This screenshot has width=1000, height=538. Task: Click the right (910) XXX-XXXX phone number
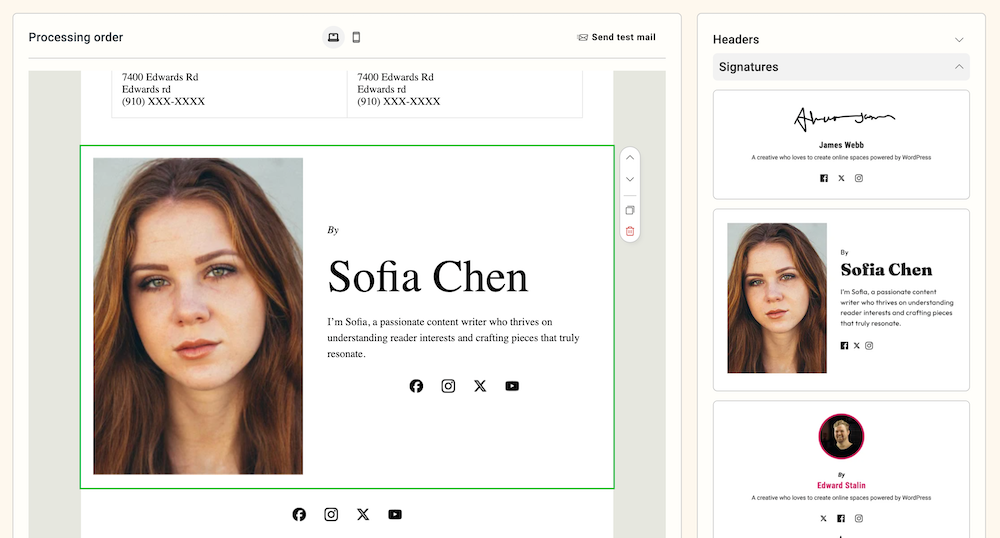399,102
